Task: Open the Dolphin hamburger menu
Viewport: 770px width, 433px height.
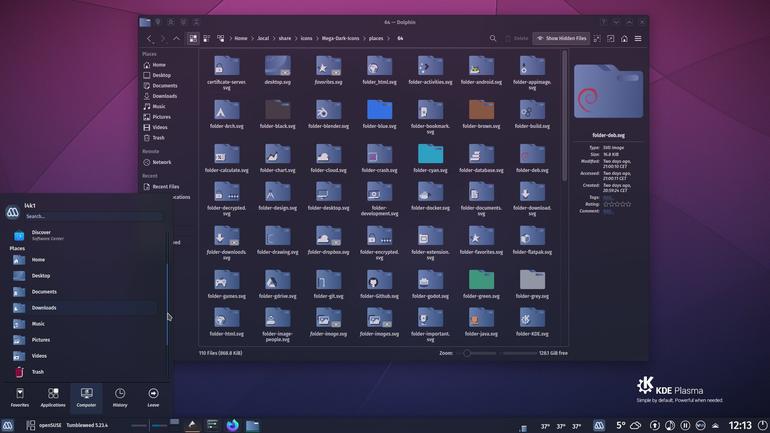Action: [638, 38]
